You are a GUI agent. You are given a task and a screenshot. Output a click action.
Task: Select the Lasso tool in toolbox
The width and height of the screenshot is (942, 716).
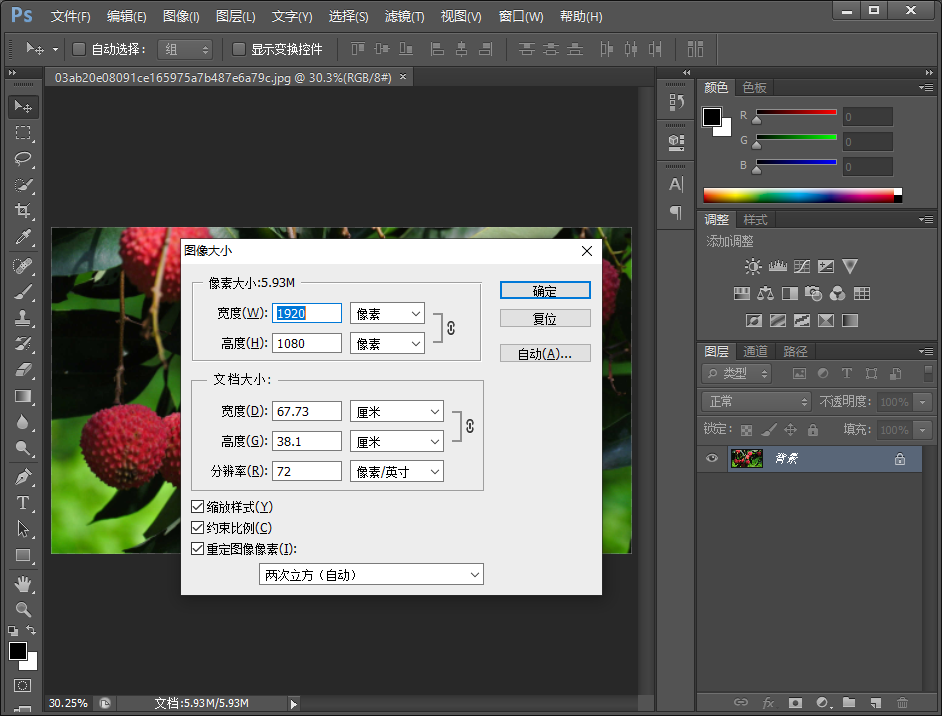pos(23,159)
